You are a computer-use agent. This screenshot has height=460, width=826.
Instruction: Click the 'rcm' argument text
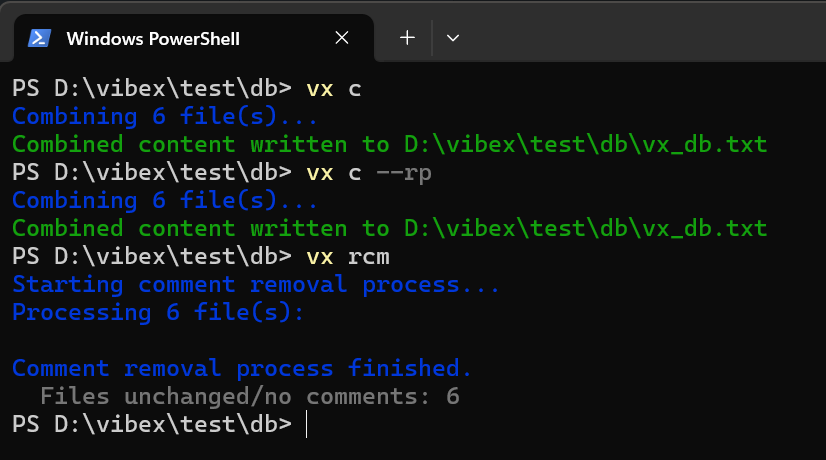tap(369, 257)
